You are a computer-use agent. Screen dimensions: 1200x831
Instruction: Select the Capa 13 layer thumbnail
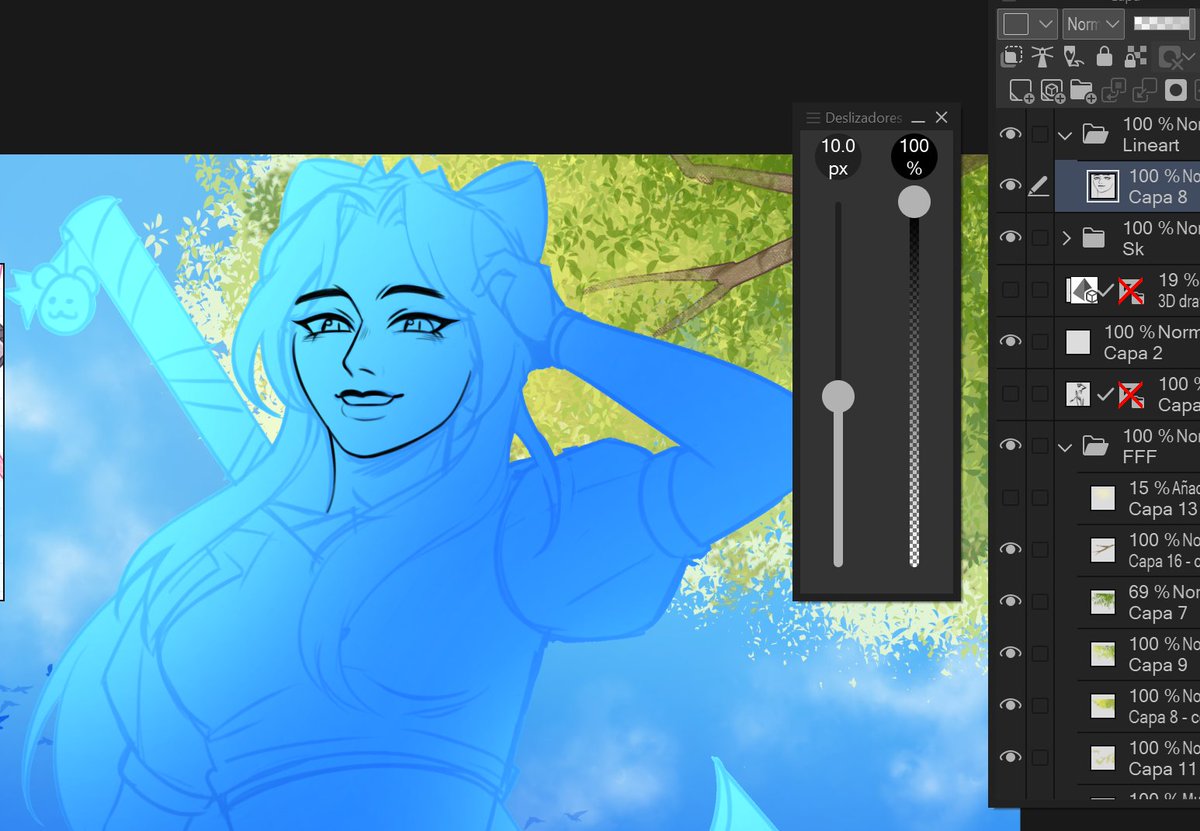point(1103,498)
